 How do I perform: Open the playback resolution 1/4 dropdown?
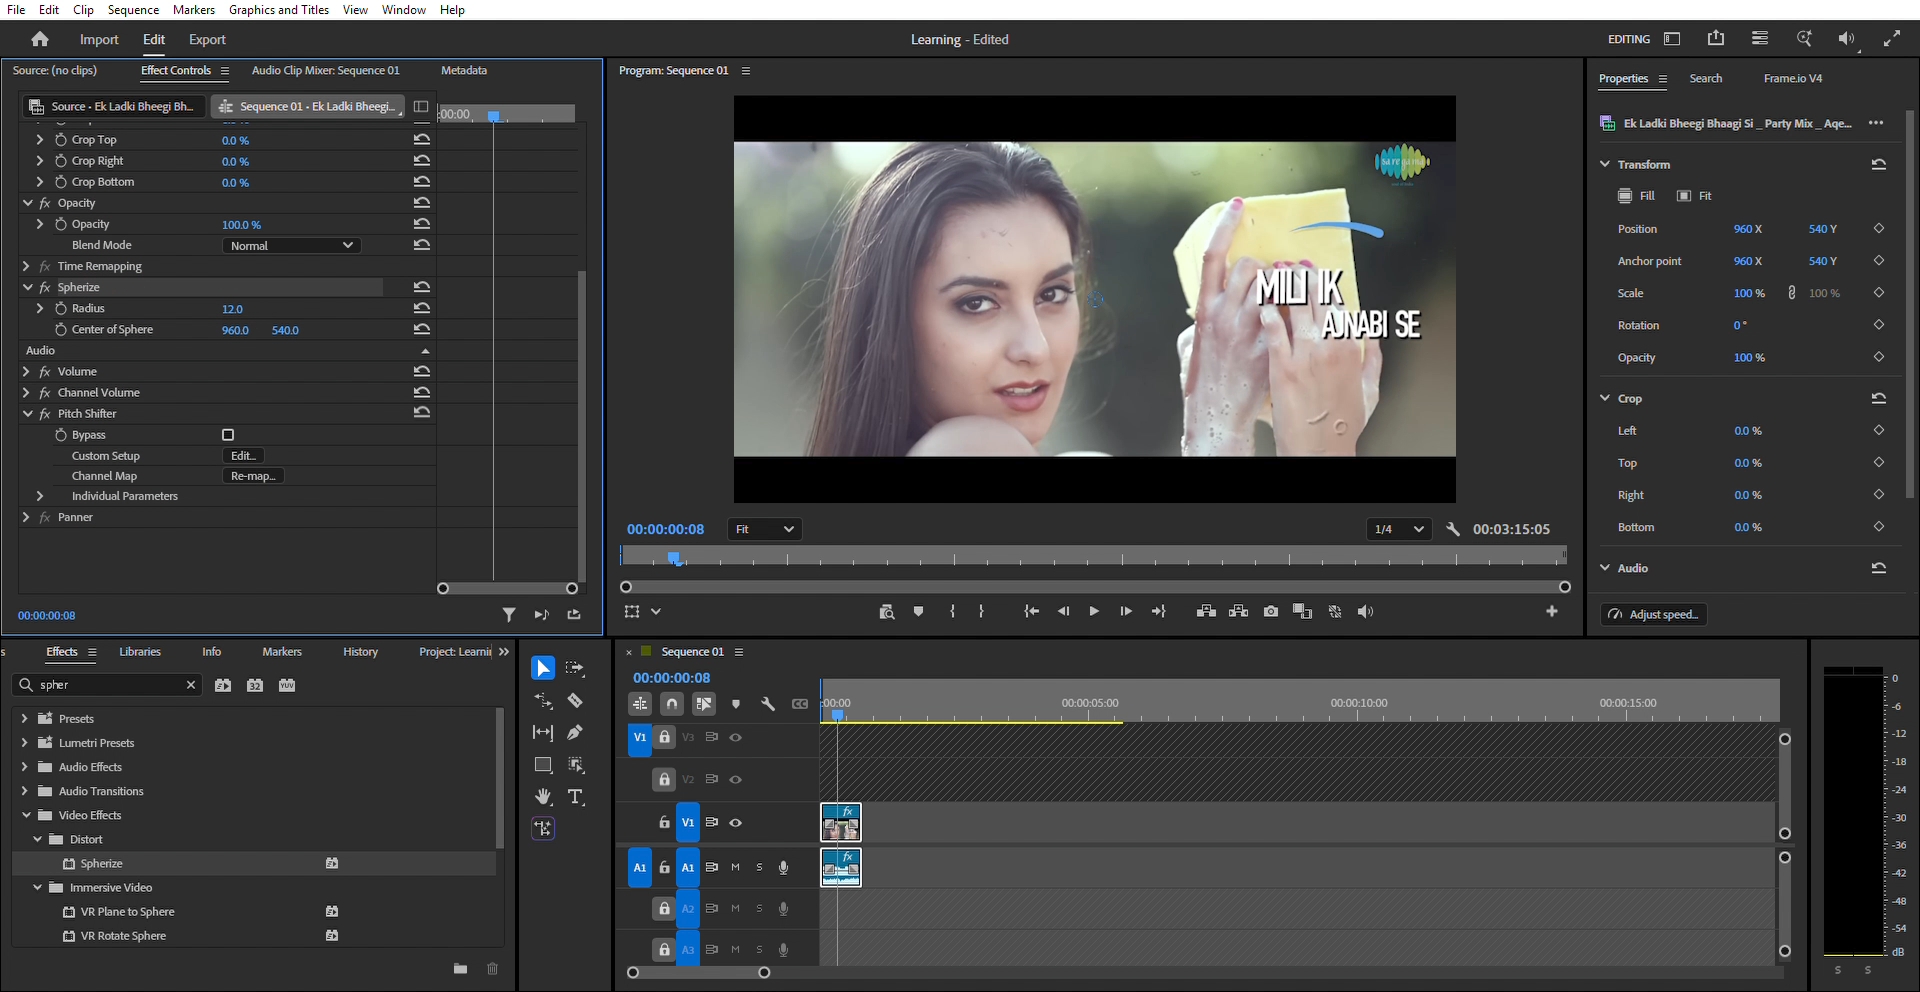1399,529
